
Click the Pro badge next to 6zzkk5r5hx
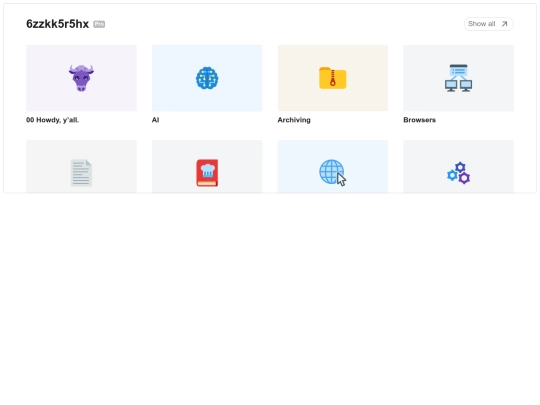[99, 24]
